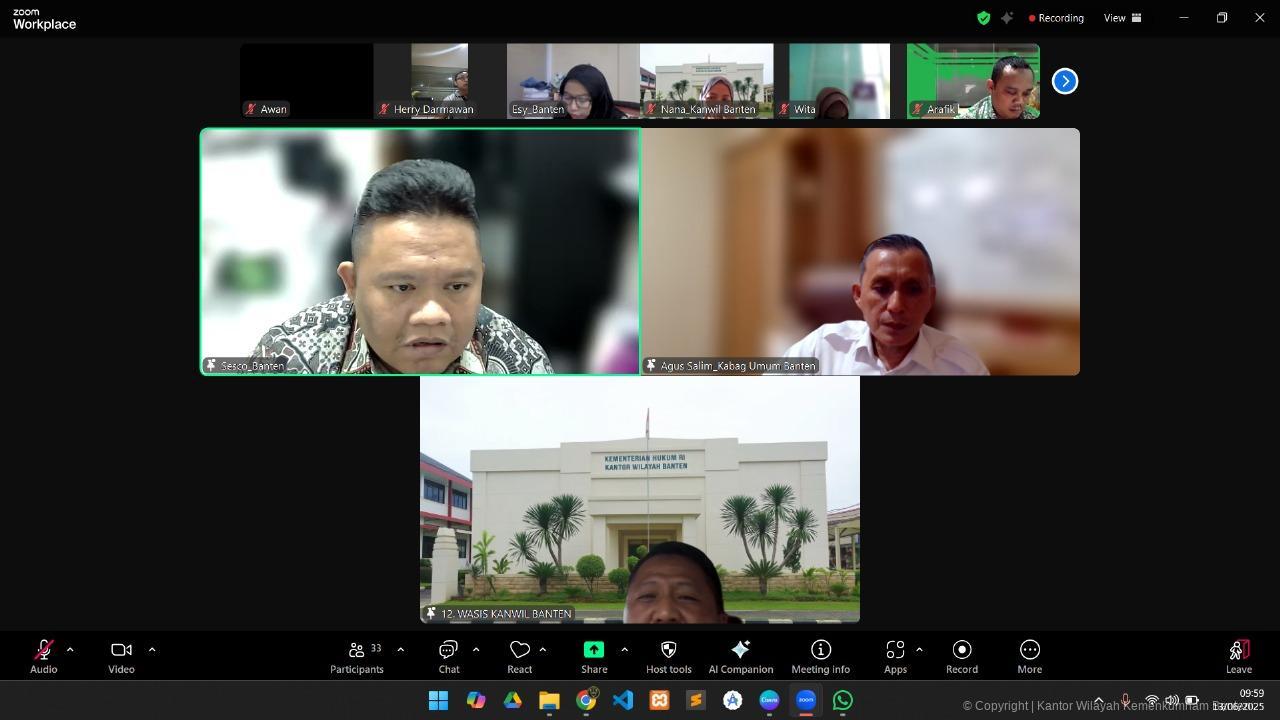This screenshot has width=1280, height=720.
Task: Open the Participants panel
Action: click(357, 655)
